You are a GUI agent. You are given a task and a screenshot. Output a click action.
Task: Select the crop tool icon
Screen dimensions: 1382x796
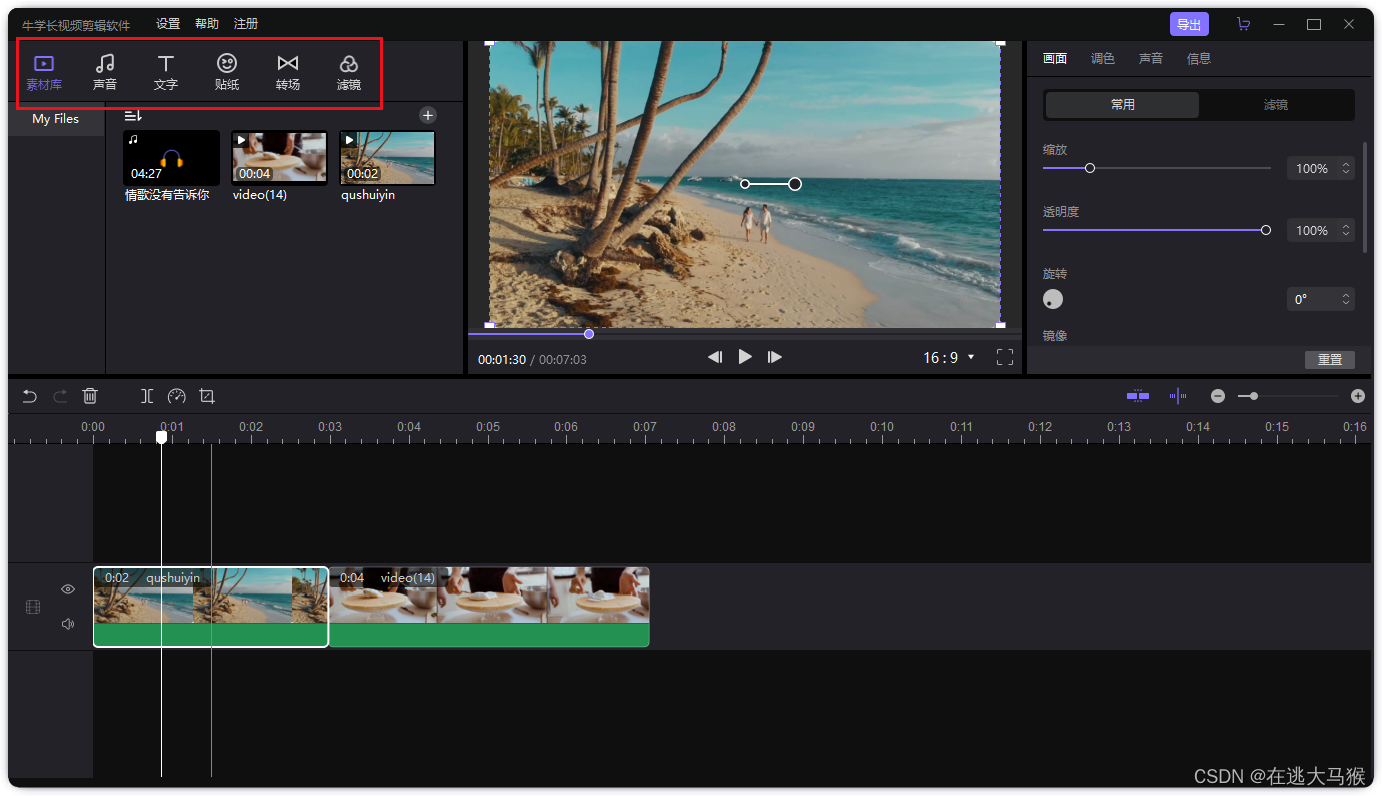click(x=207, y=396)
